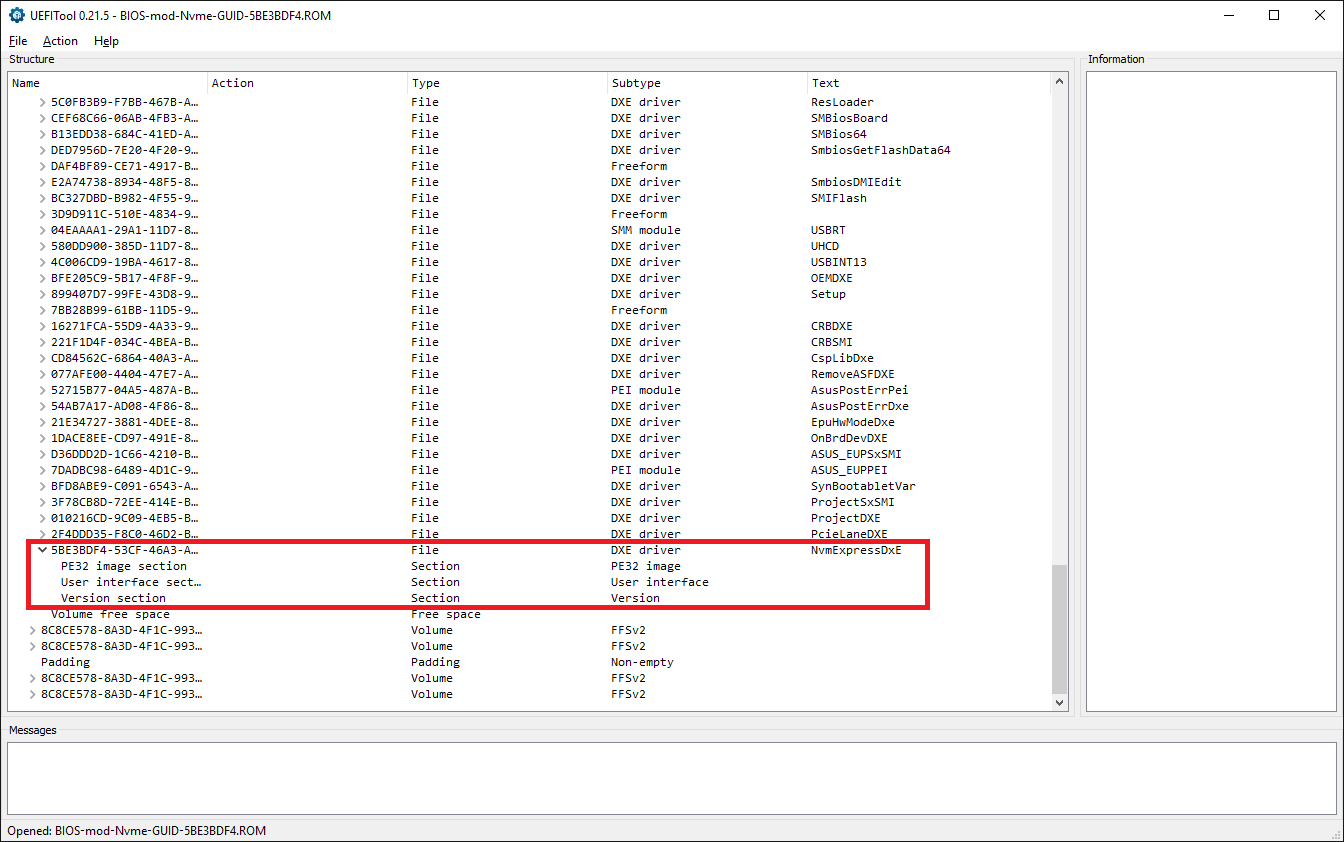Click the CspLibDxe text cell
The image size is (1344, 842).
pyautogui.click(x=841, y=358)
